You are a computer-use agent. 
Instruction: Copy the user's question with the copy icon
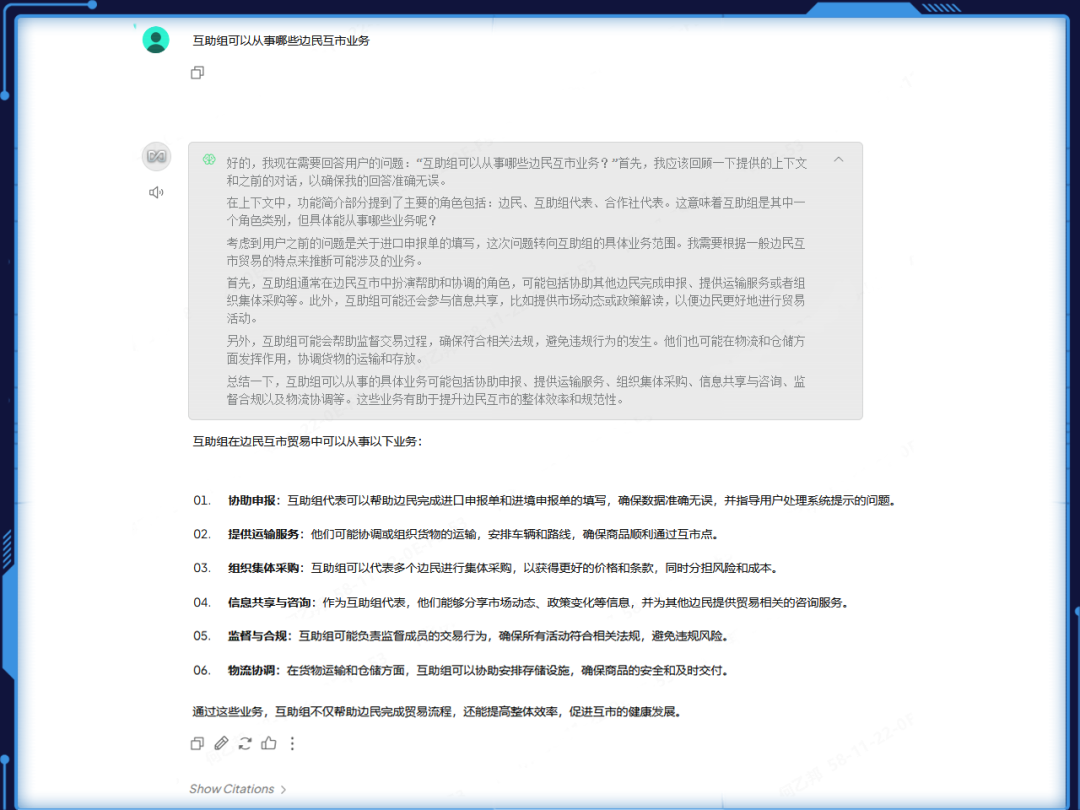[197, 72]
